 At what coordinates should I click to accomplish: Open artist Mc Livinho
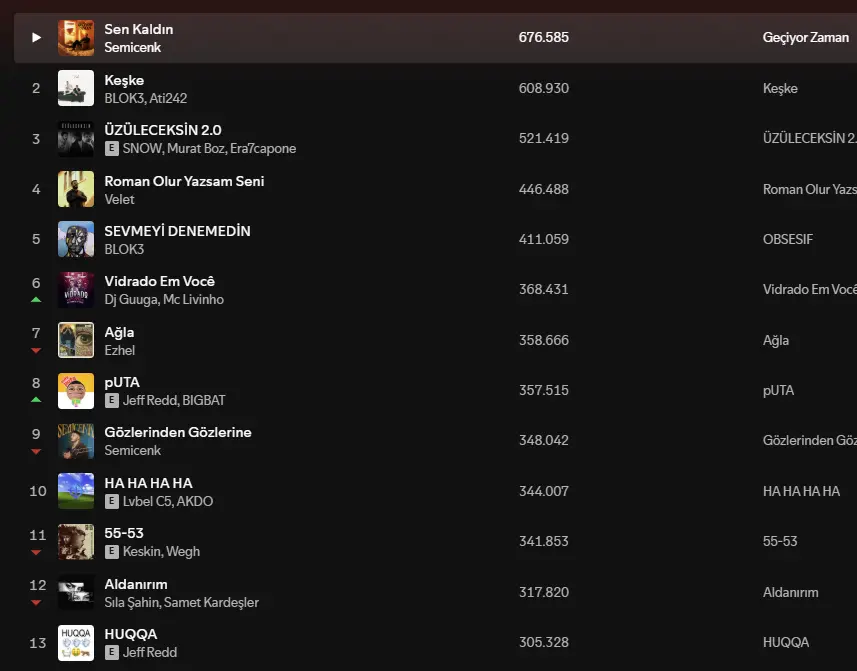pos(193,299)
